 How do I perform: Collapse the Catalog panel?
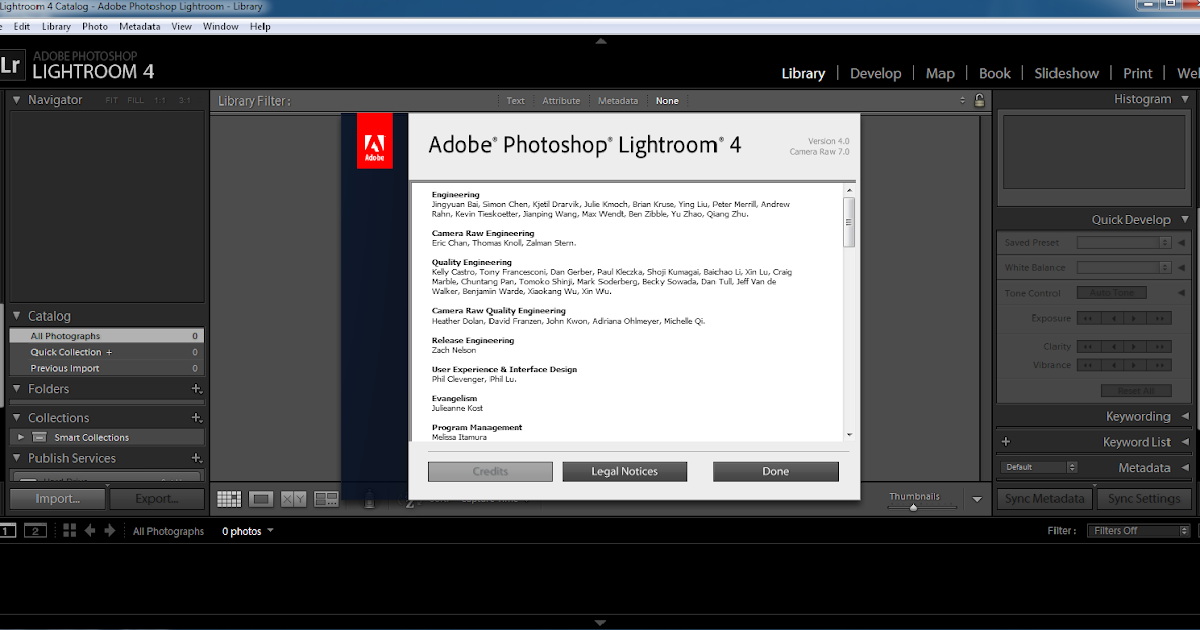(17, 316)
